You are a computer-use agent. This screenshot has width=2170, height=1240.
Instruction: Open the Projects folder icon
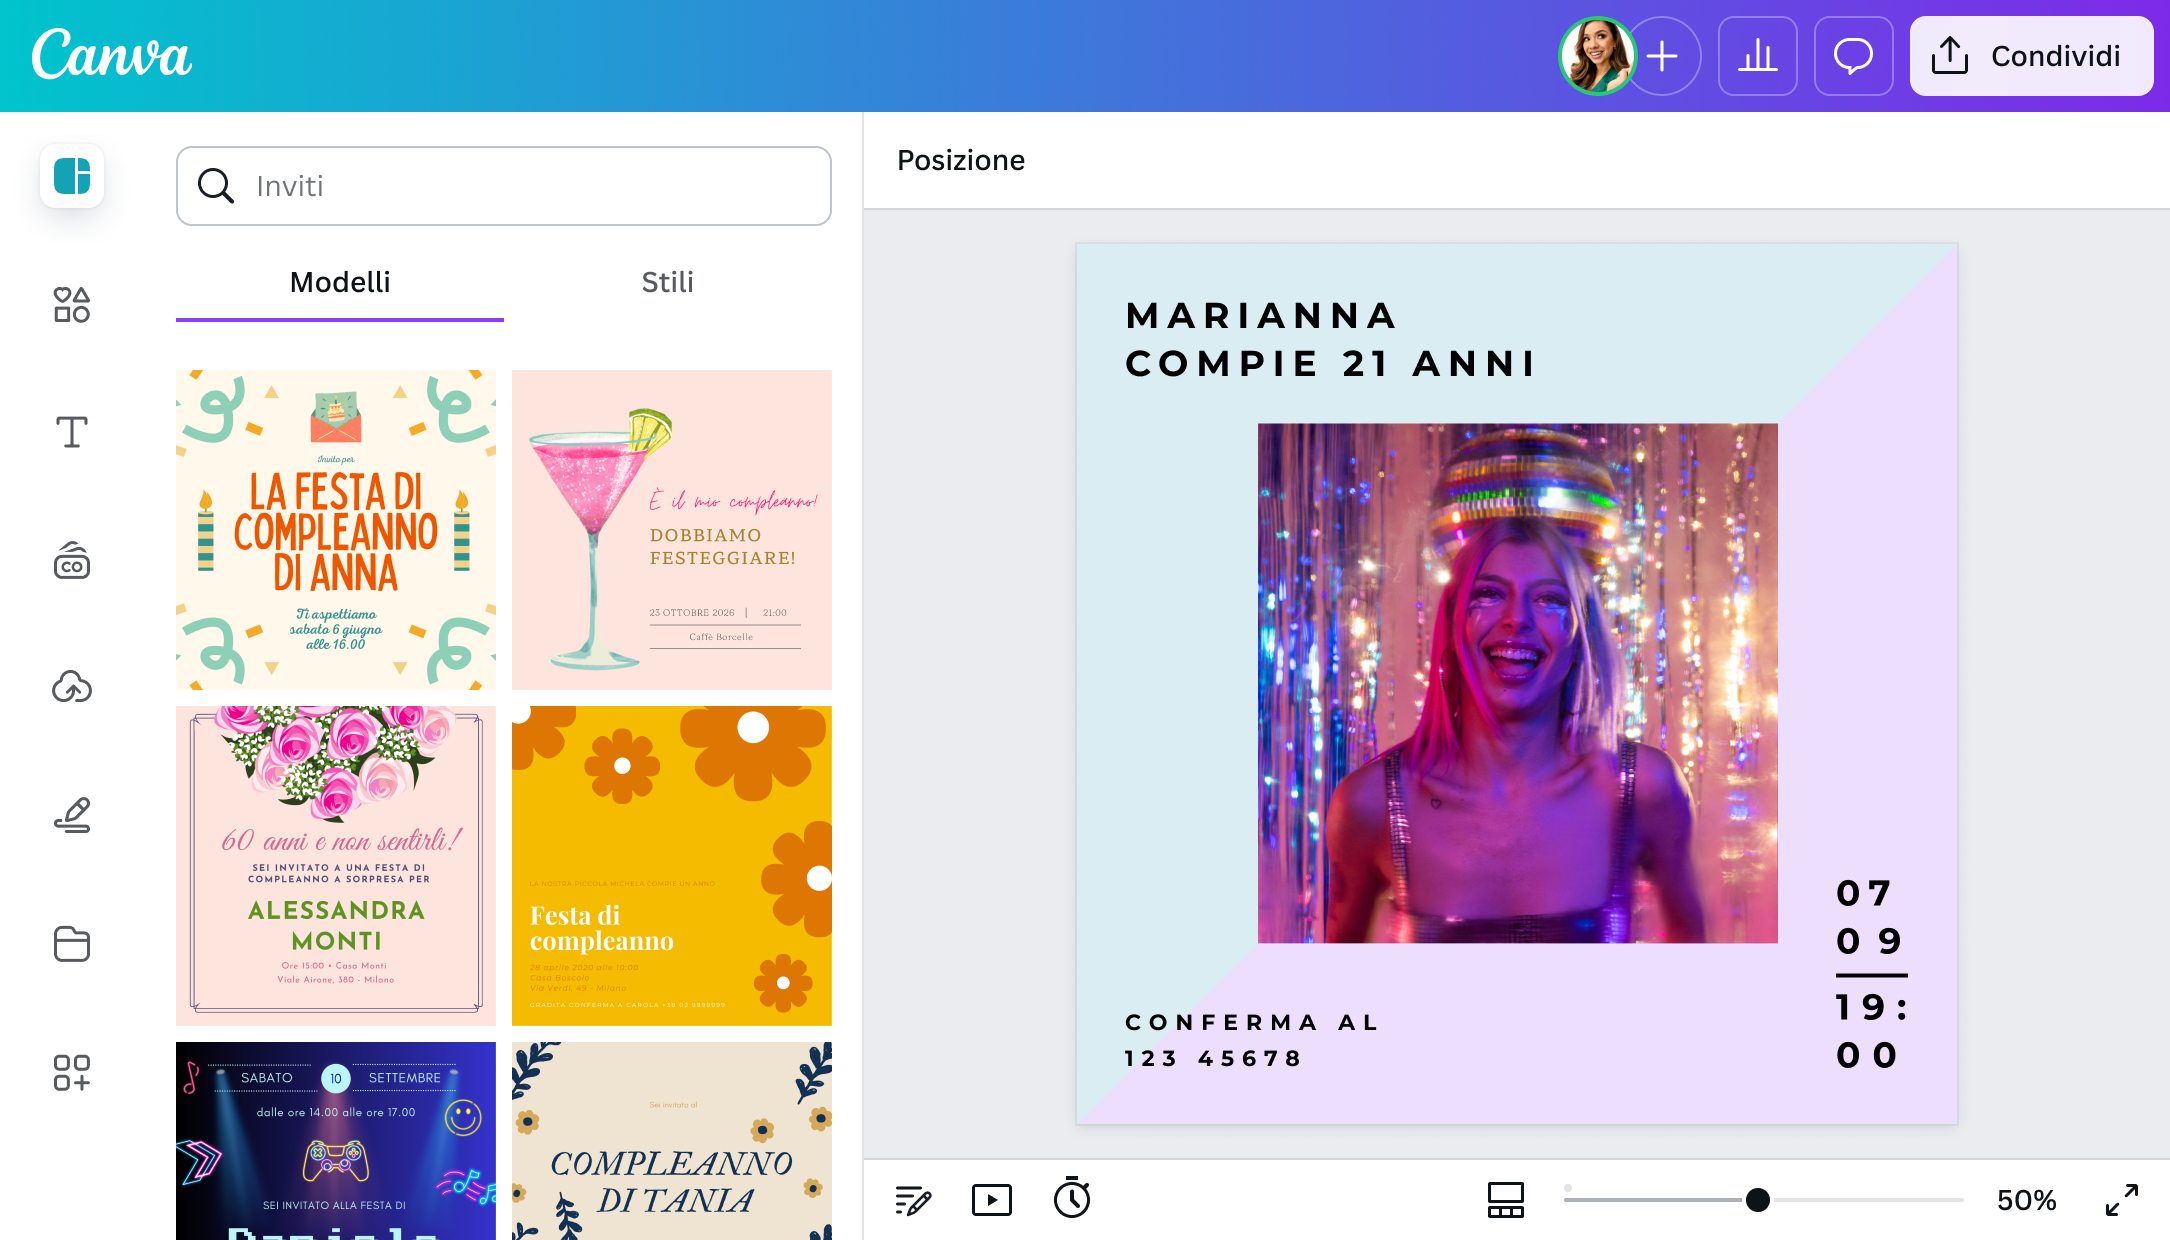tap(72, 943)
